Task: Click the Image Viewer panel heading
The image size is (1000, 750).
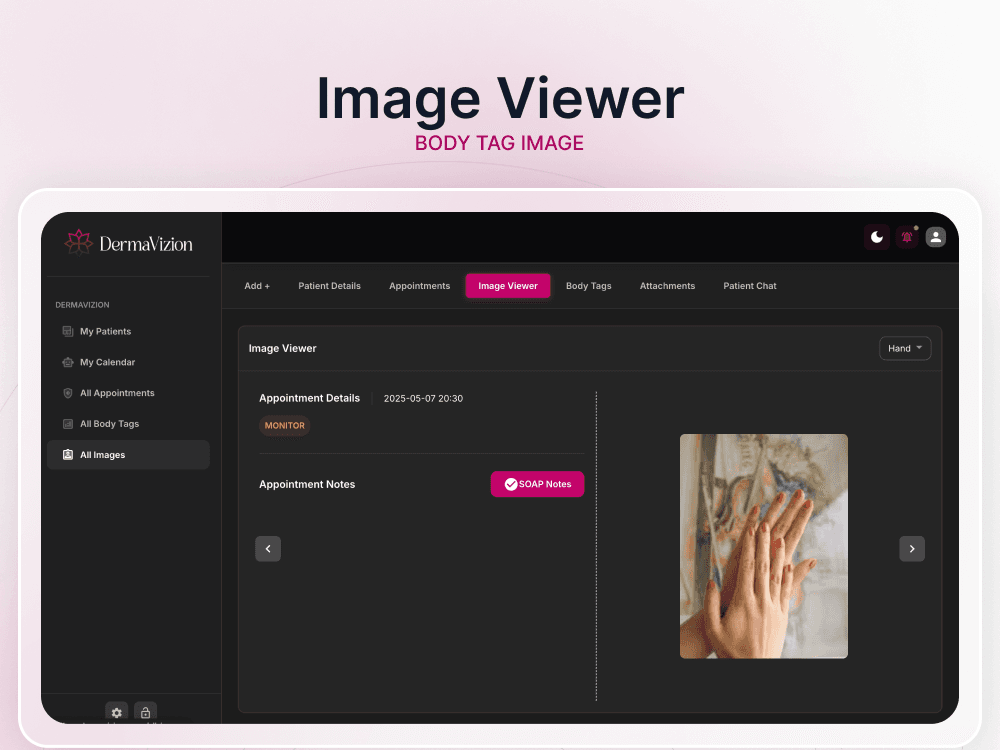Action: point(283,348)
